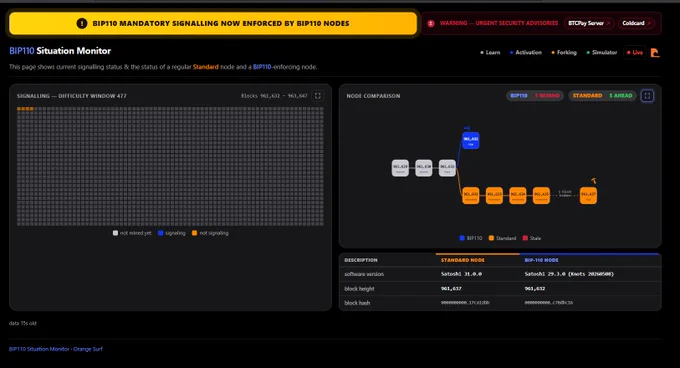Expand the Node Comparison panel to fullscreen
Screen dimensions: 680x368
click(x=647, y=96)
